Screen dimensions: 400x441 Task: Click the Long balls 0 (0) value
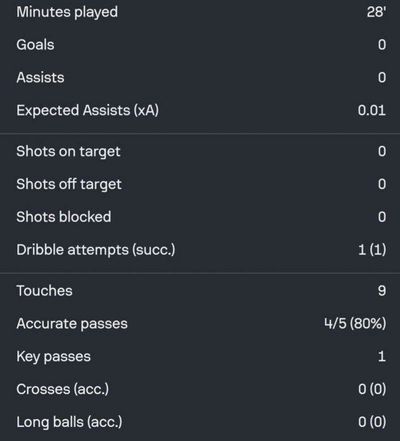pos(372,422)
